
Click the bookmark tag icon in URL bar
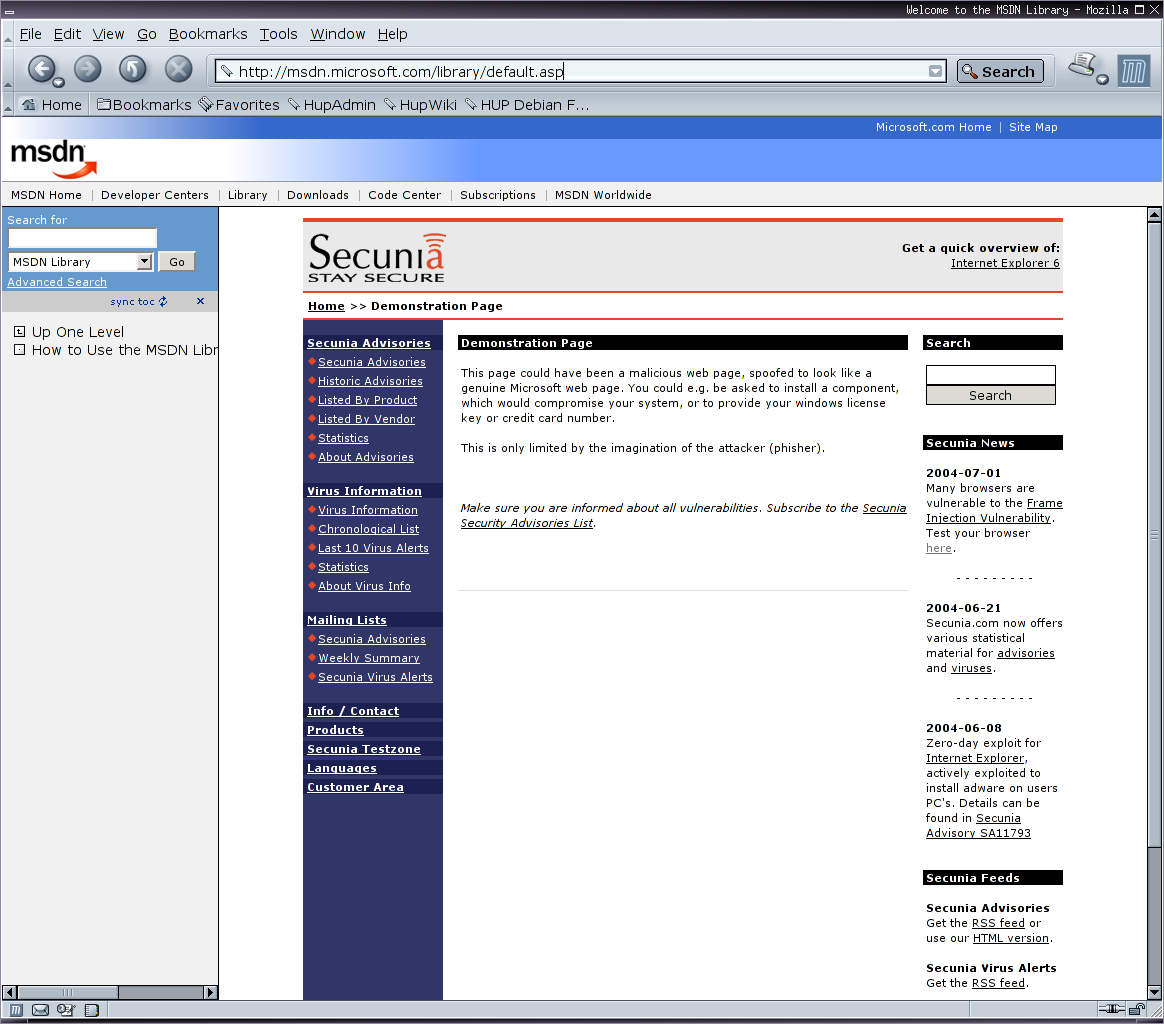(226, 71)
